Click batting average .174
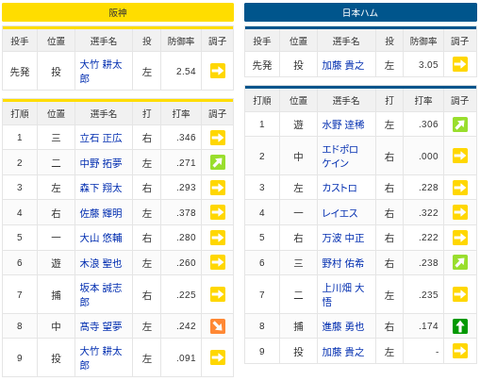 click(x=428, y=326)
